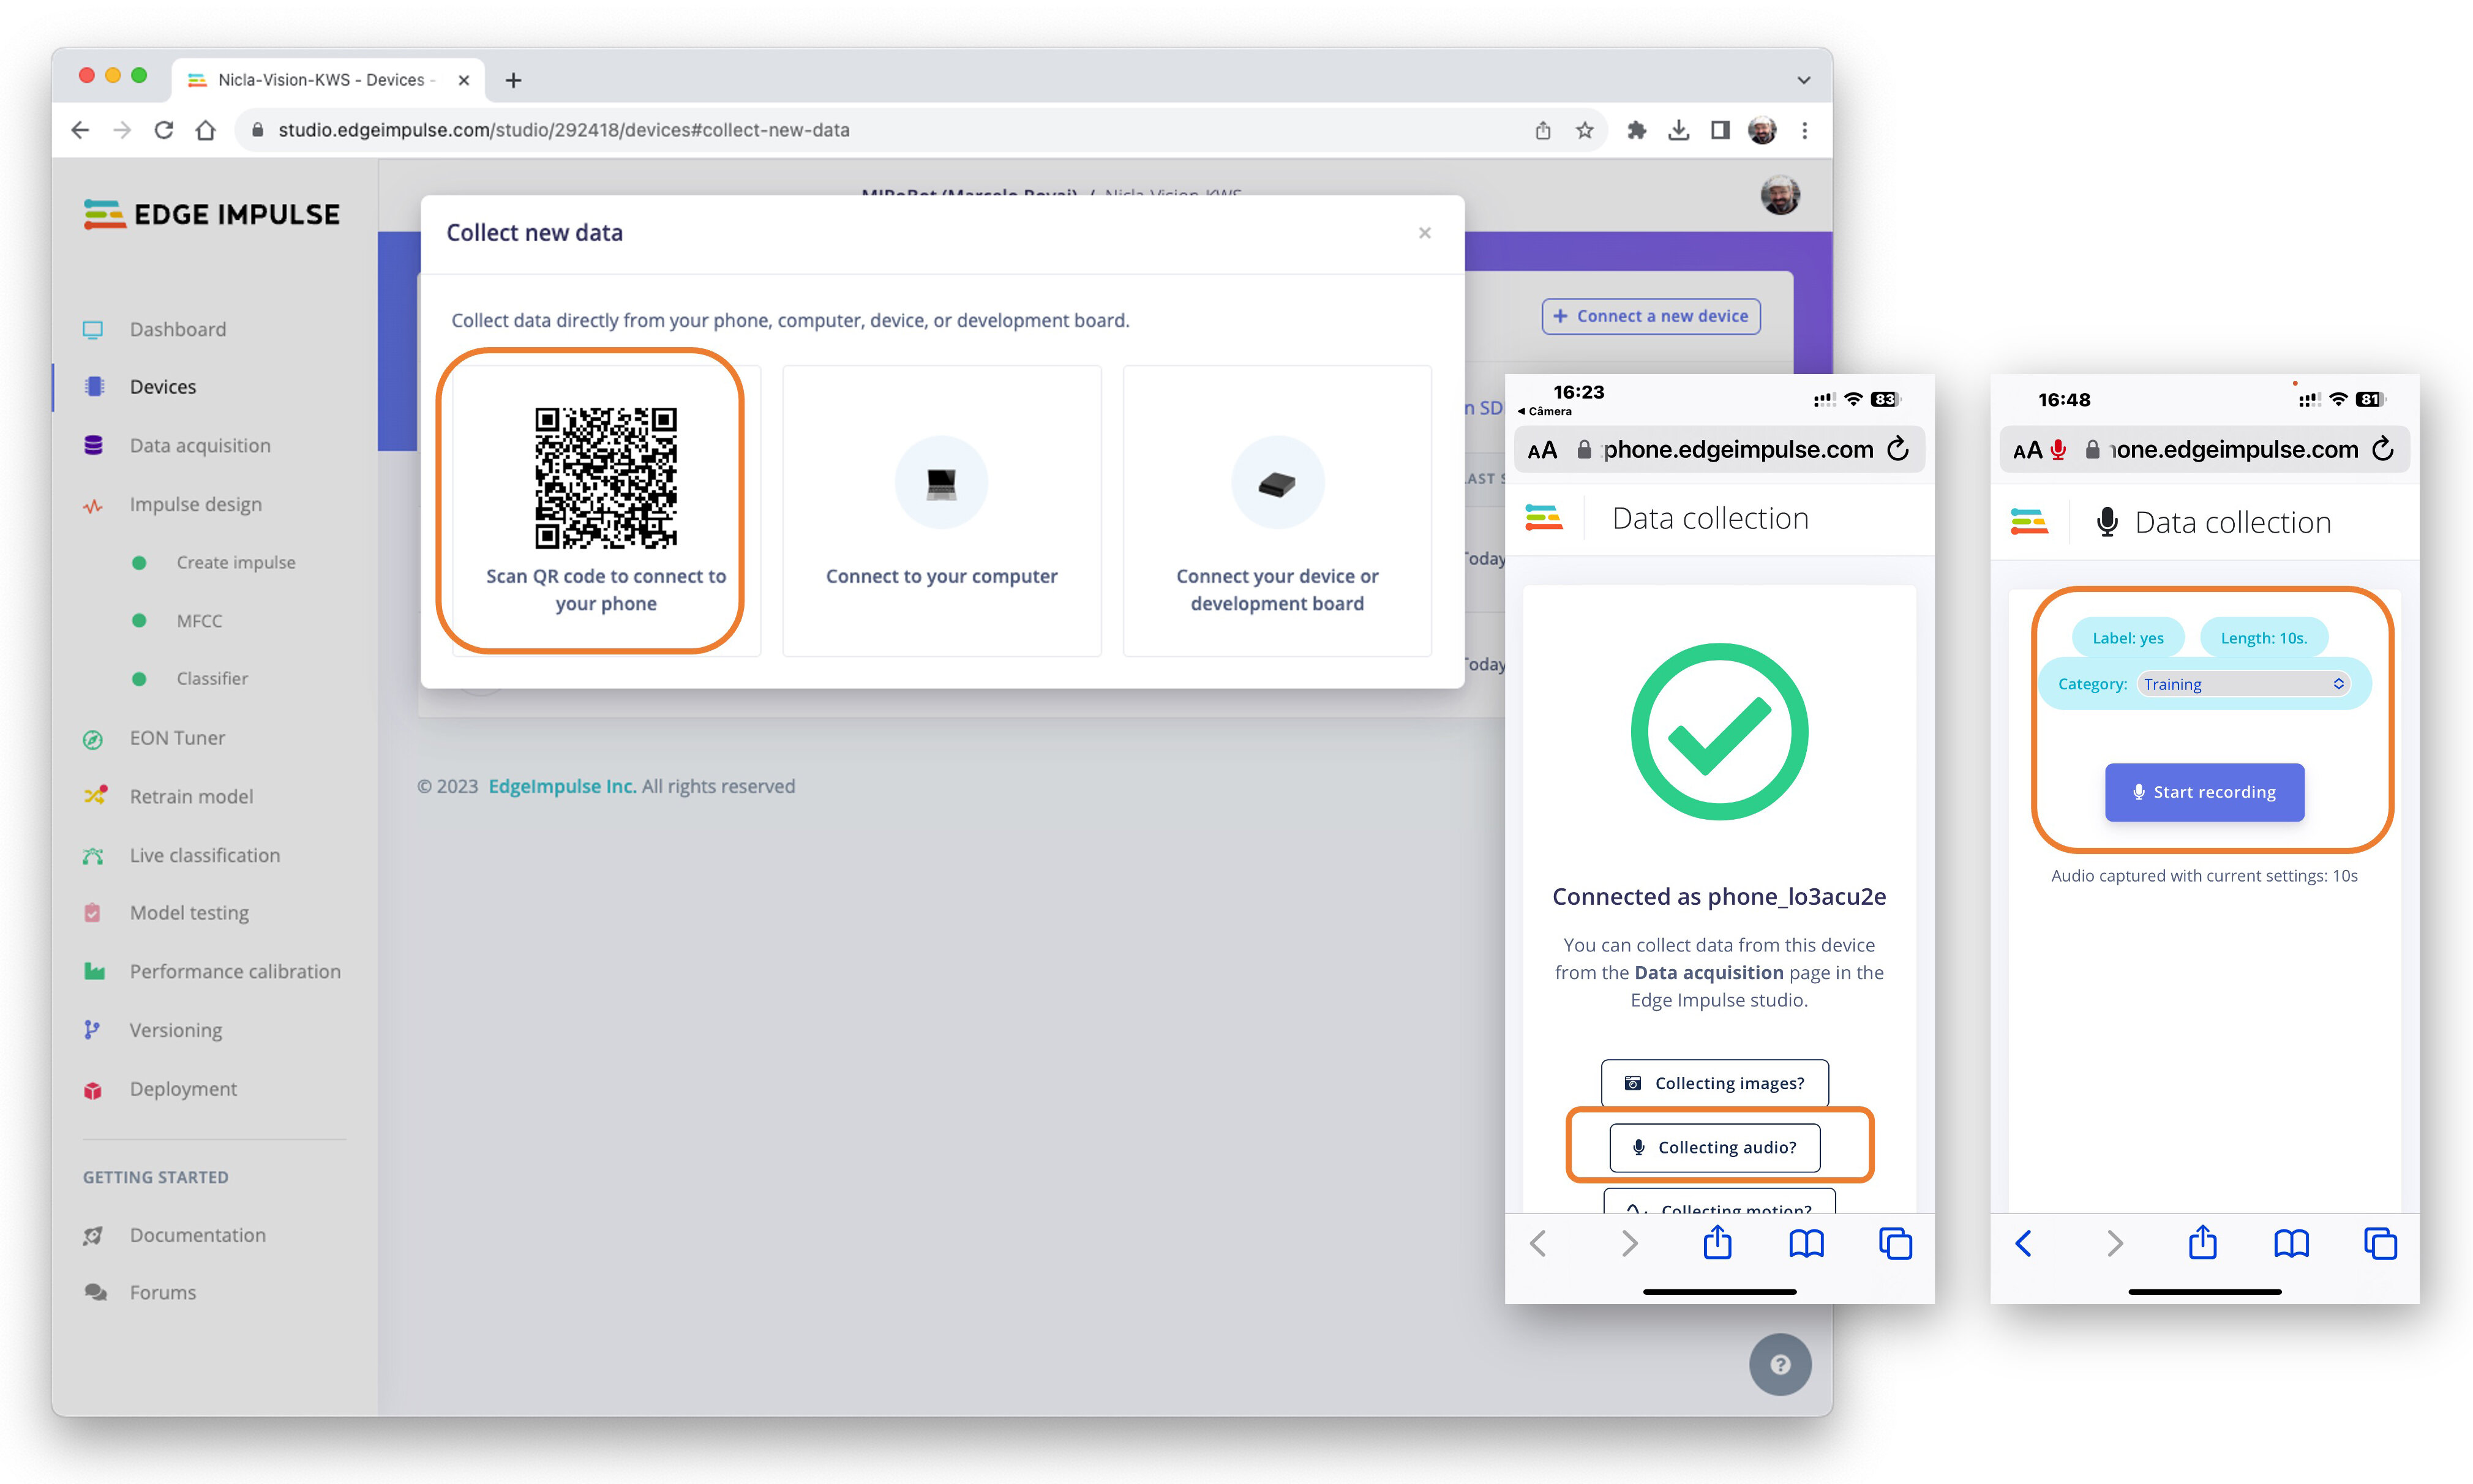Bookmark page with the star icon

[x=1585, y=130]
